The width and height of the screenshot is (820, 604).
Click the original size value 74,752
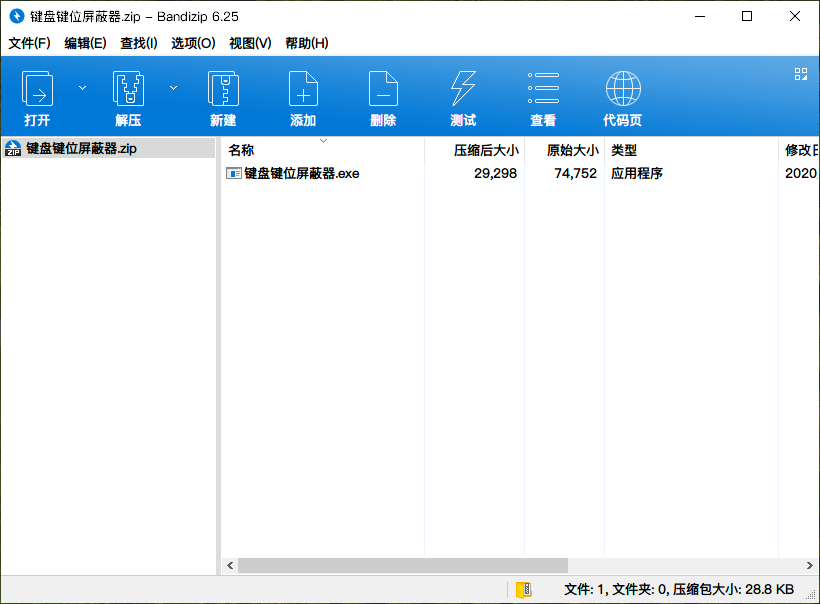pos(575,173)
